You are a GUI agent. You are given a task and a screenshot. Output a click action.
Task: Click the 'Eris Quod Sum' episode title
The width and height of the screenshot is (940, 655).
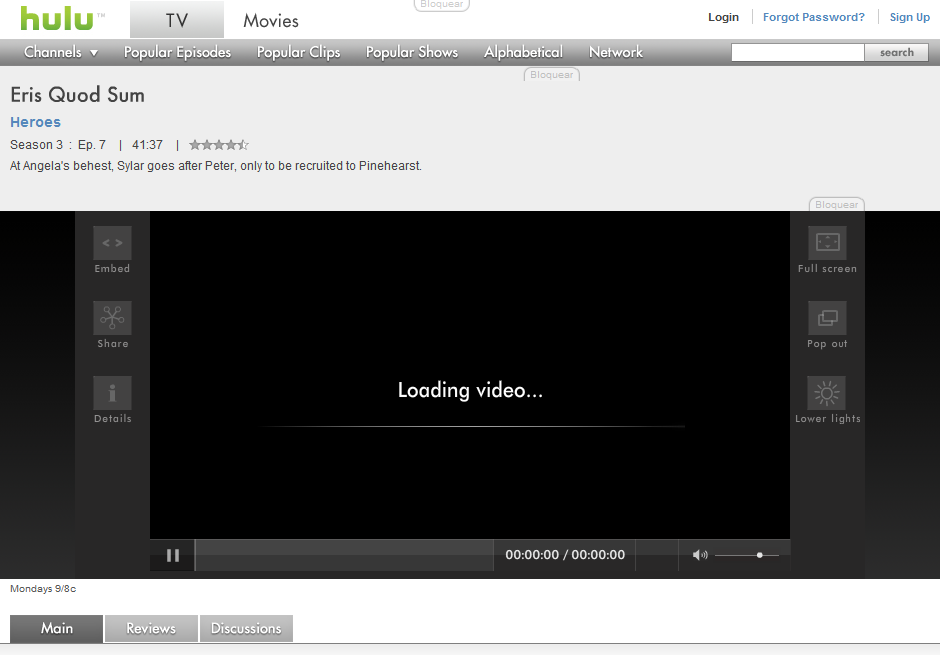(77, 95)
